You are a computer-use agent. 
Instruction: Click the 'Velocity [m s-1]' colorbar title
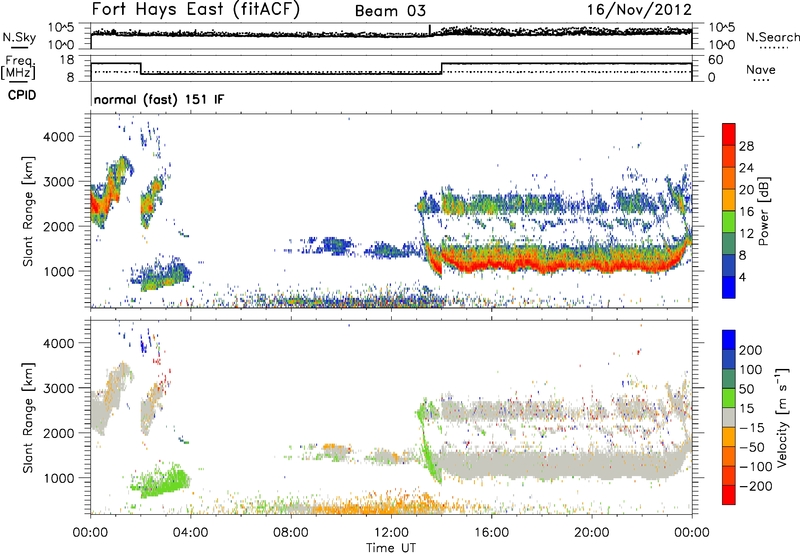click(782, 417)
